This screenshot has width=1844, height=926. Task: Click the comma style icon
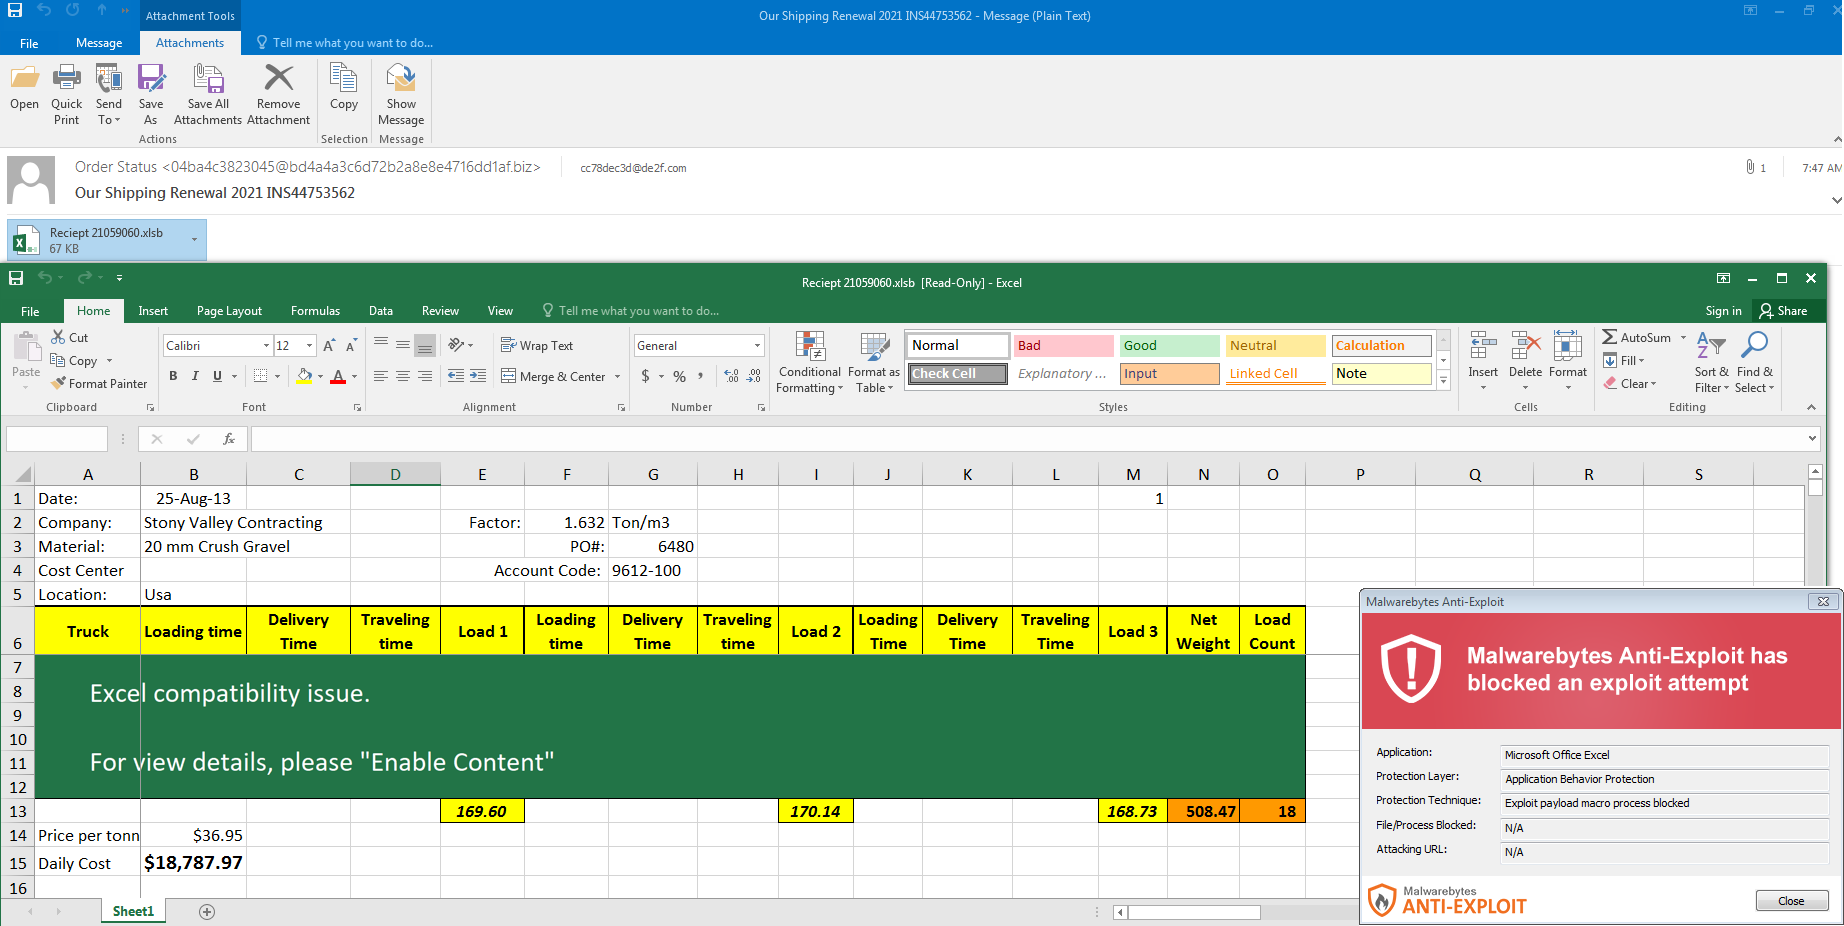tap(700, 376)
